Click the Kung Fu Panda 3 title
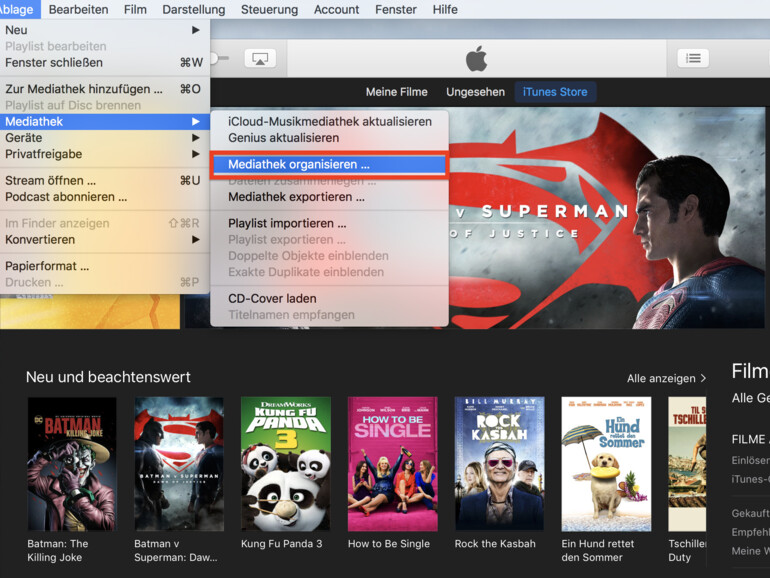Viewport: 770px width, 578px height. (281, 544)
